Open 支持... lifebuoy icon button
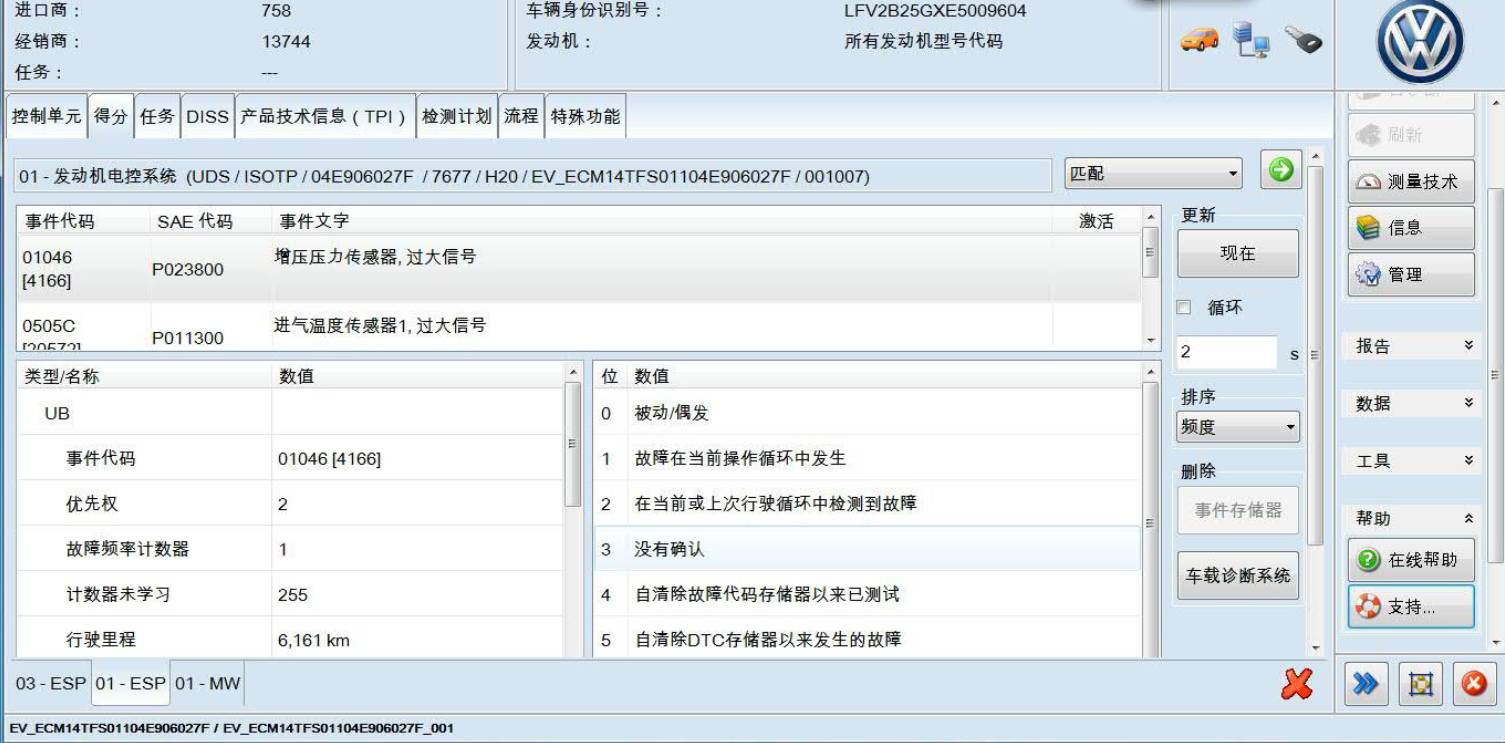The width and height of the screenshot is (1505, 743). coord(1410,607)
